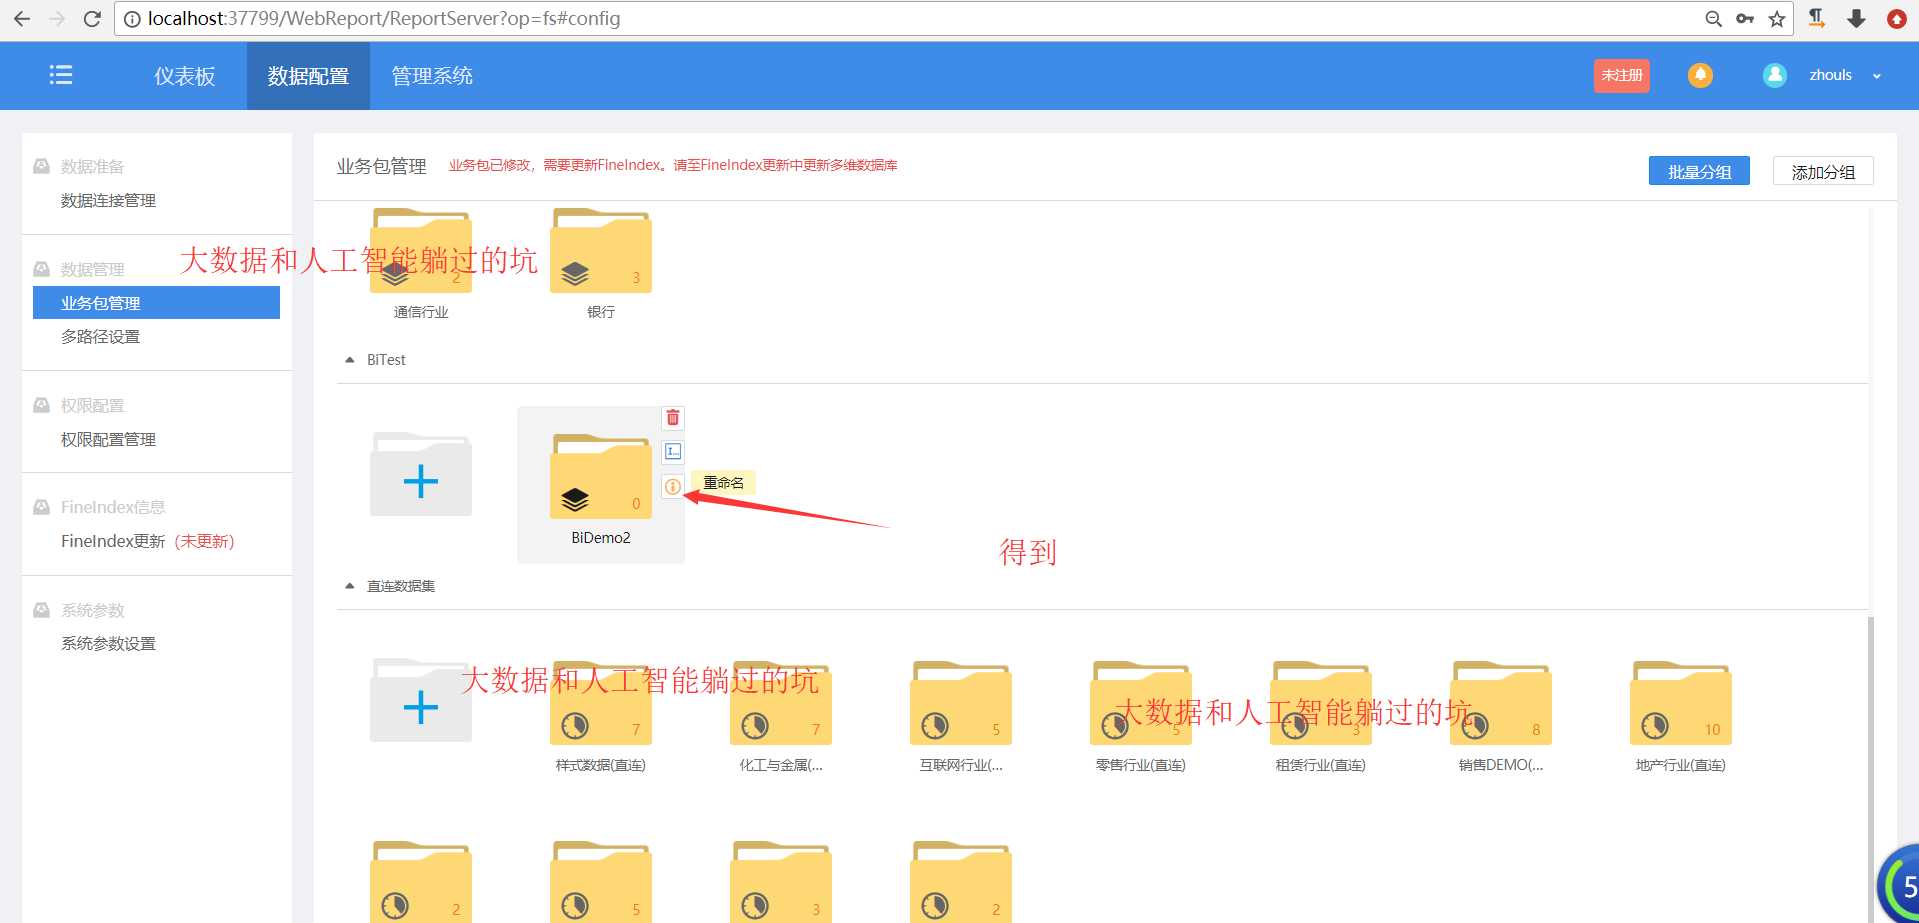Click the 批量分组 button
This screenshot has width=1919, height=923.
click(x=1699, y=171)
